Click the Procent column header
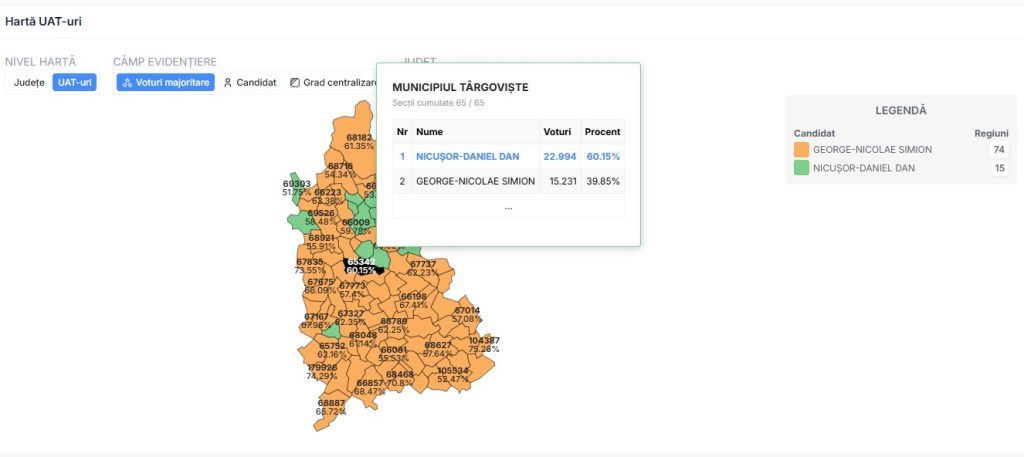 603,132
